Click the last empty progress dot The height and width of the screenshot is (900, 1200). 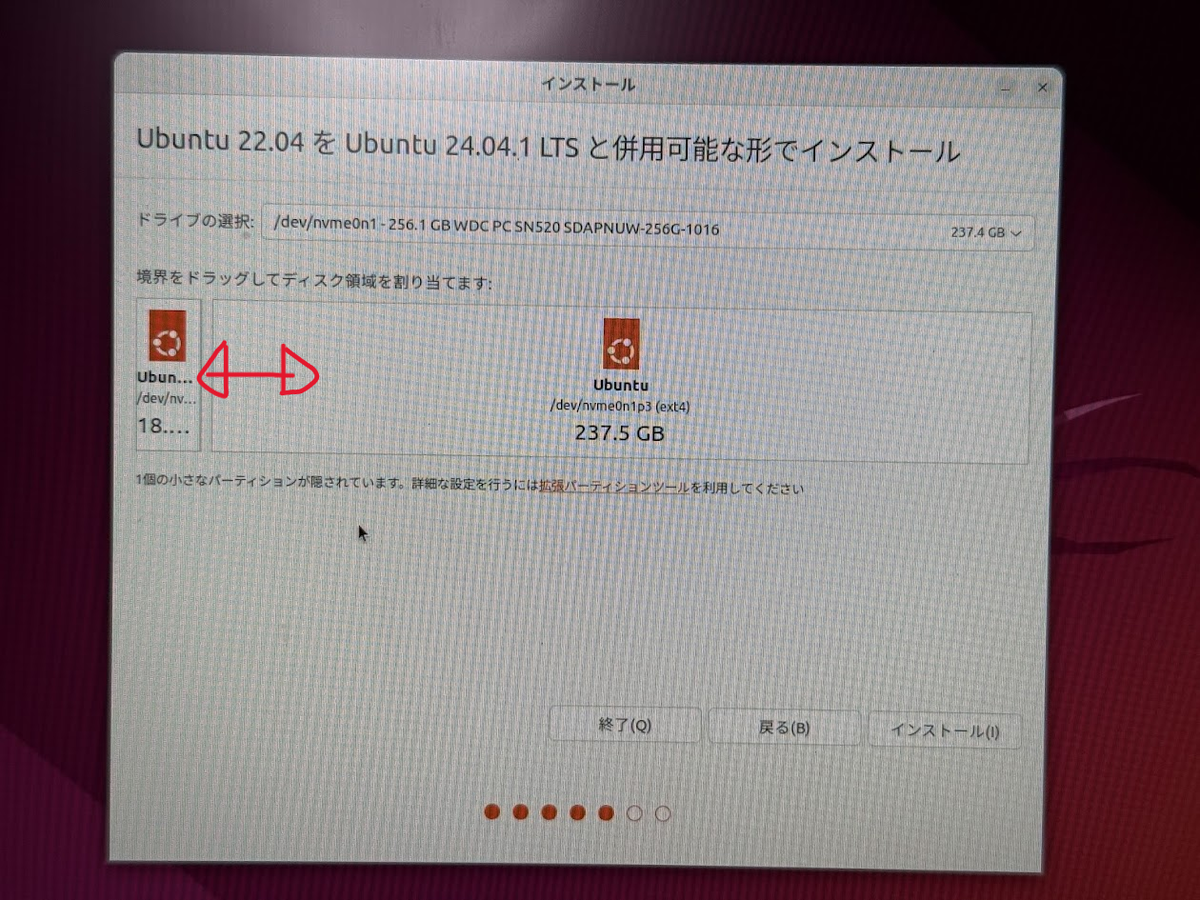click(x=662, y=814)
